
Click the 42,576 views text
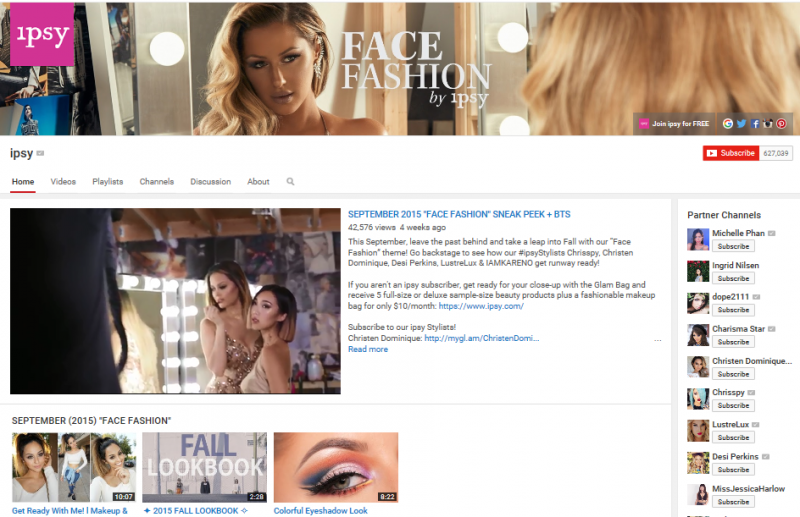[x=371, y=227]
